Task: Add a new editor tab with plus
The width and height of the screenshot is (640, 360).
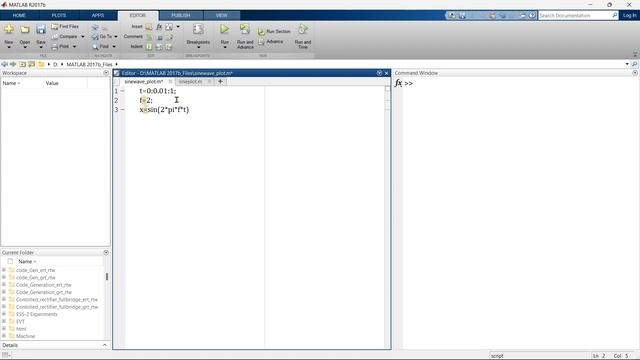Action: (220, 82)
